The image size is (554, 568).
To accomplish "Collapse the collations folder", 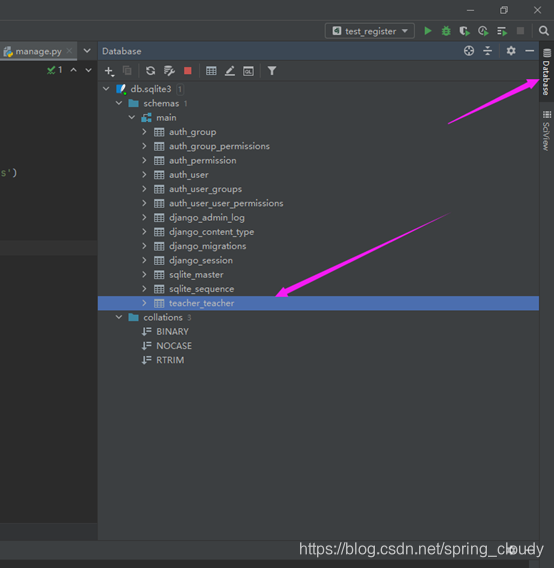I will [x=119, y=317].
